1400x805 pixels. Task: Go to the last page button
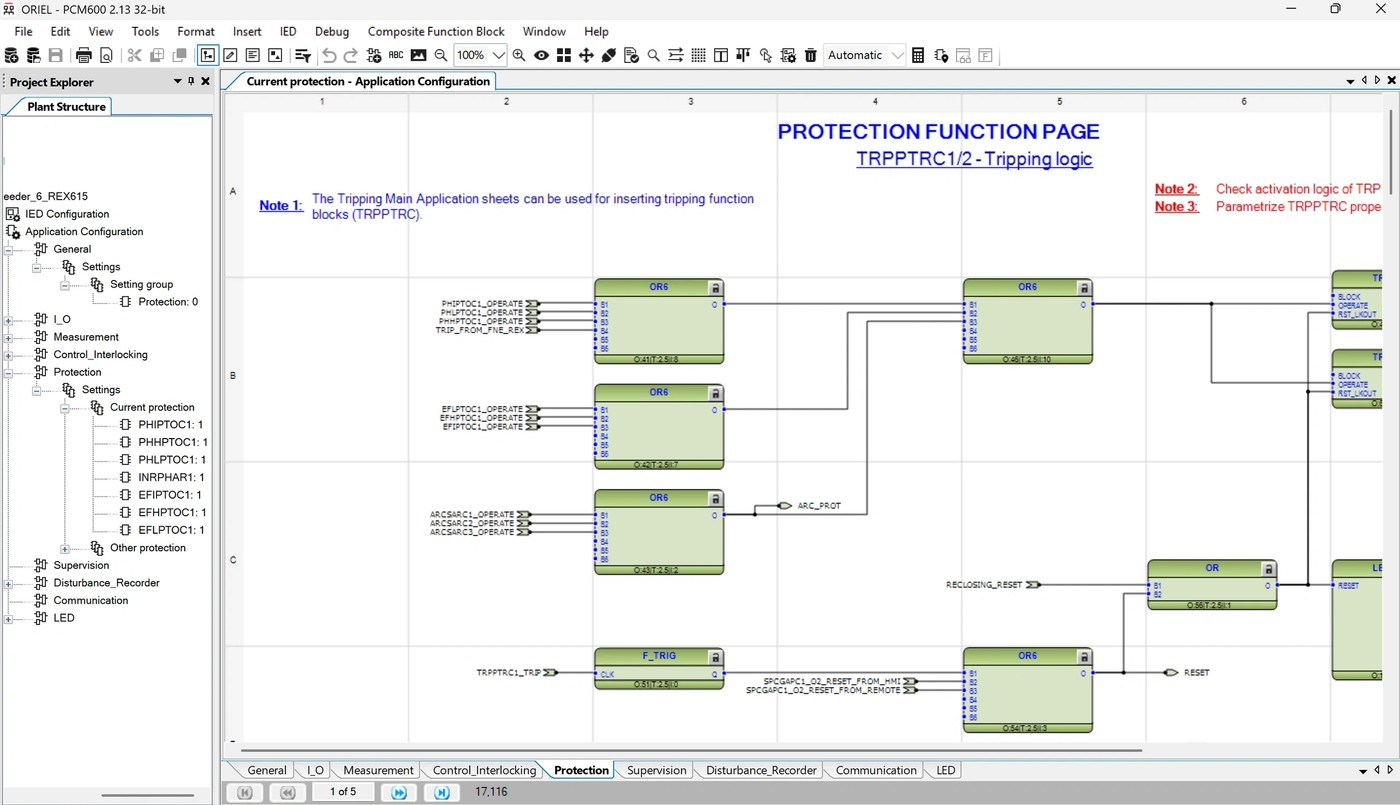tap(442, 792)
